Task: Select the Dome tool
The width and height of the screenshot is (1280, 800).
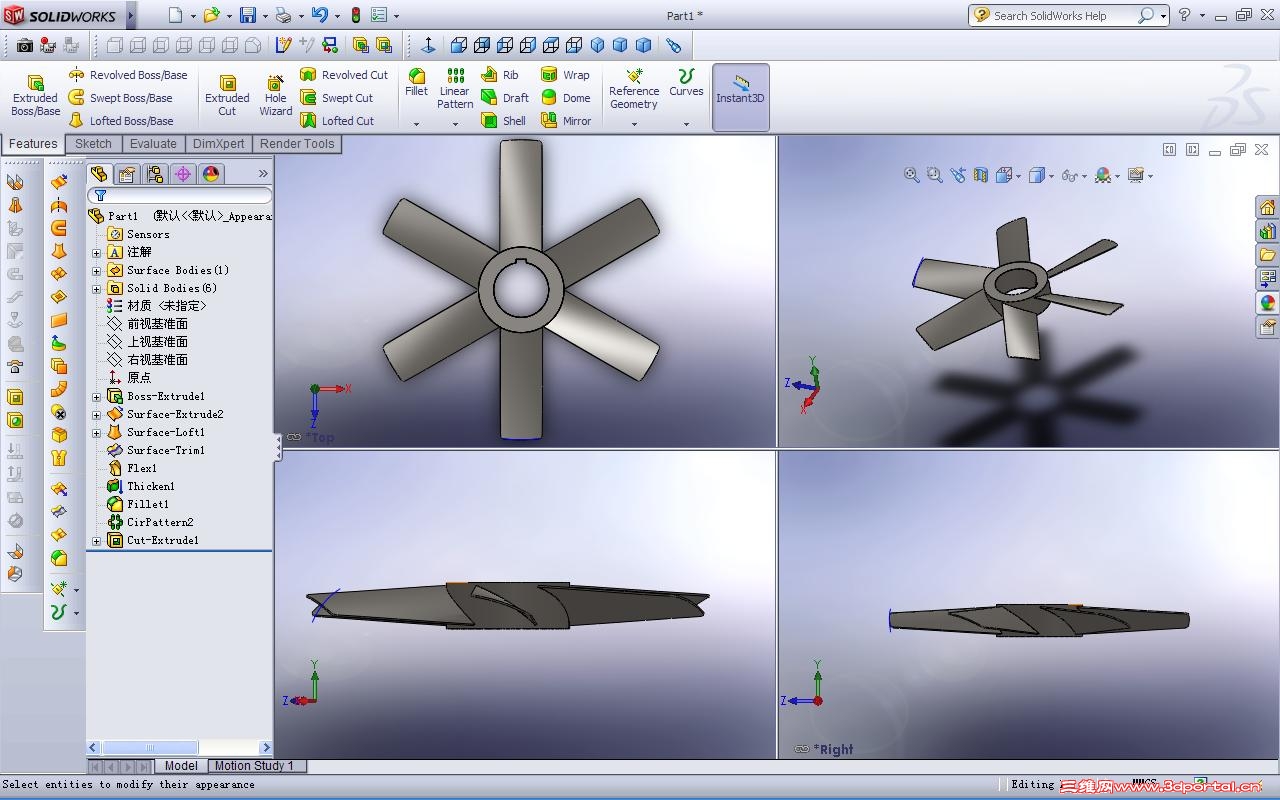Action: pos(565,98)
